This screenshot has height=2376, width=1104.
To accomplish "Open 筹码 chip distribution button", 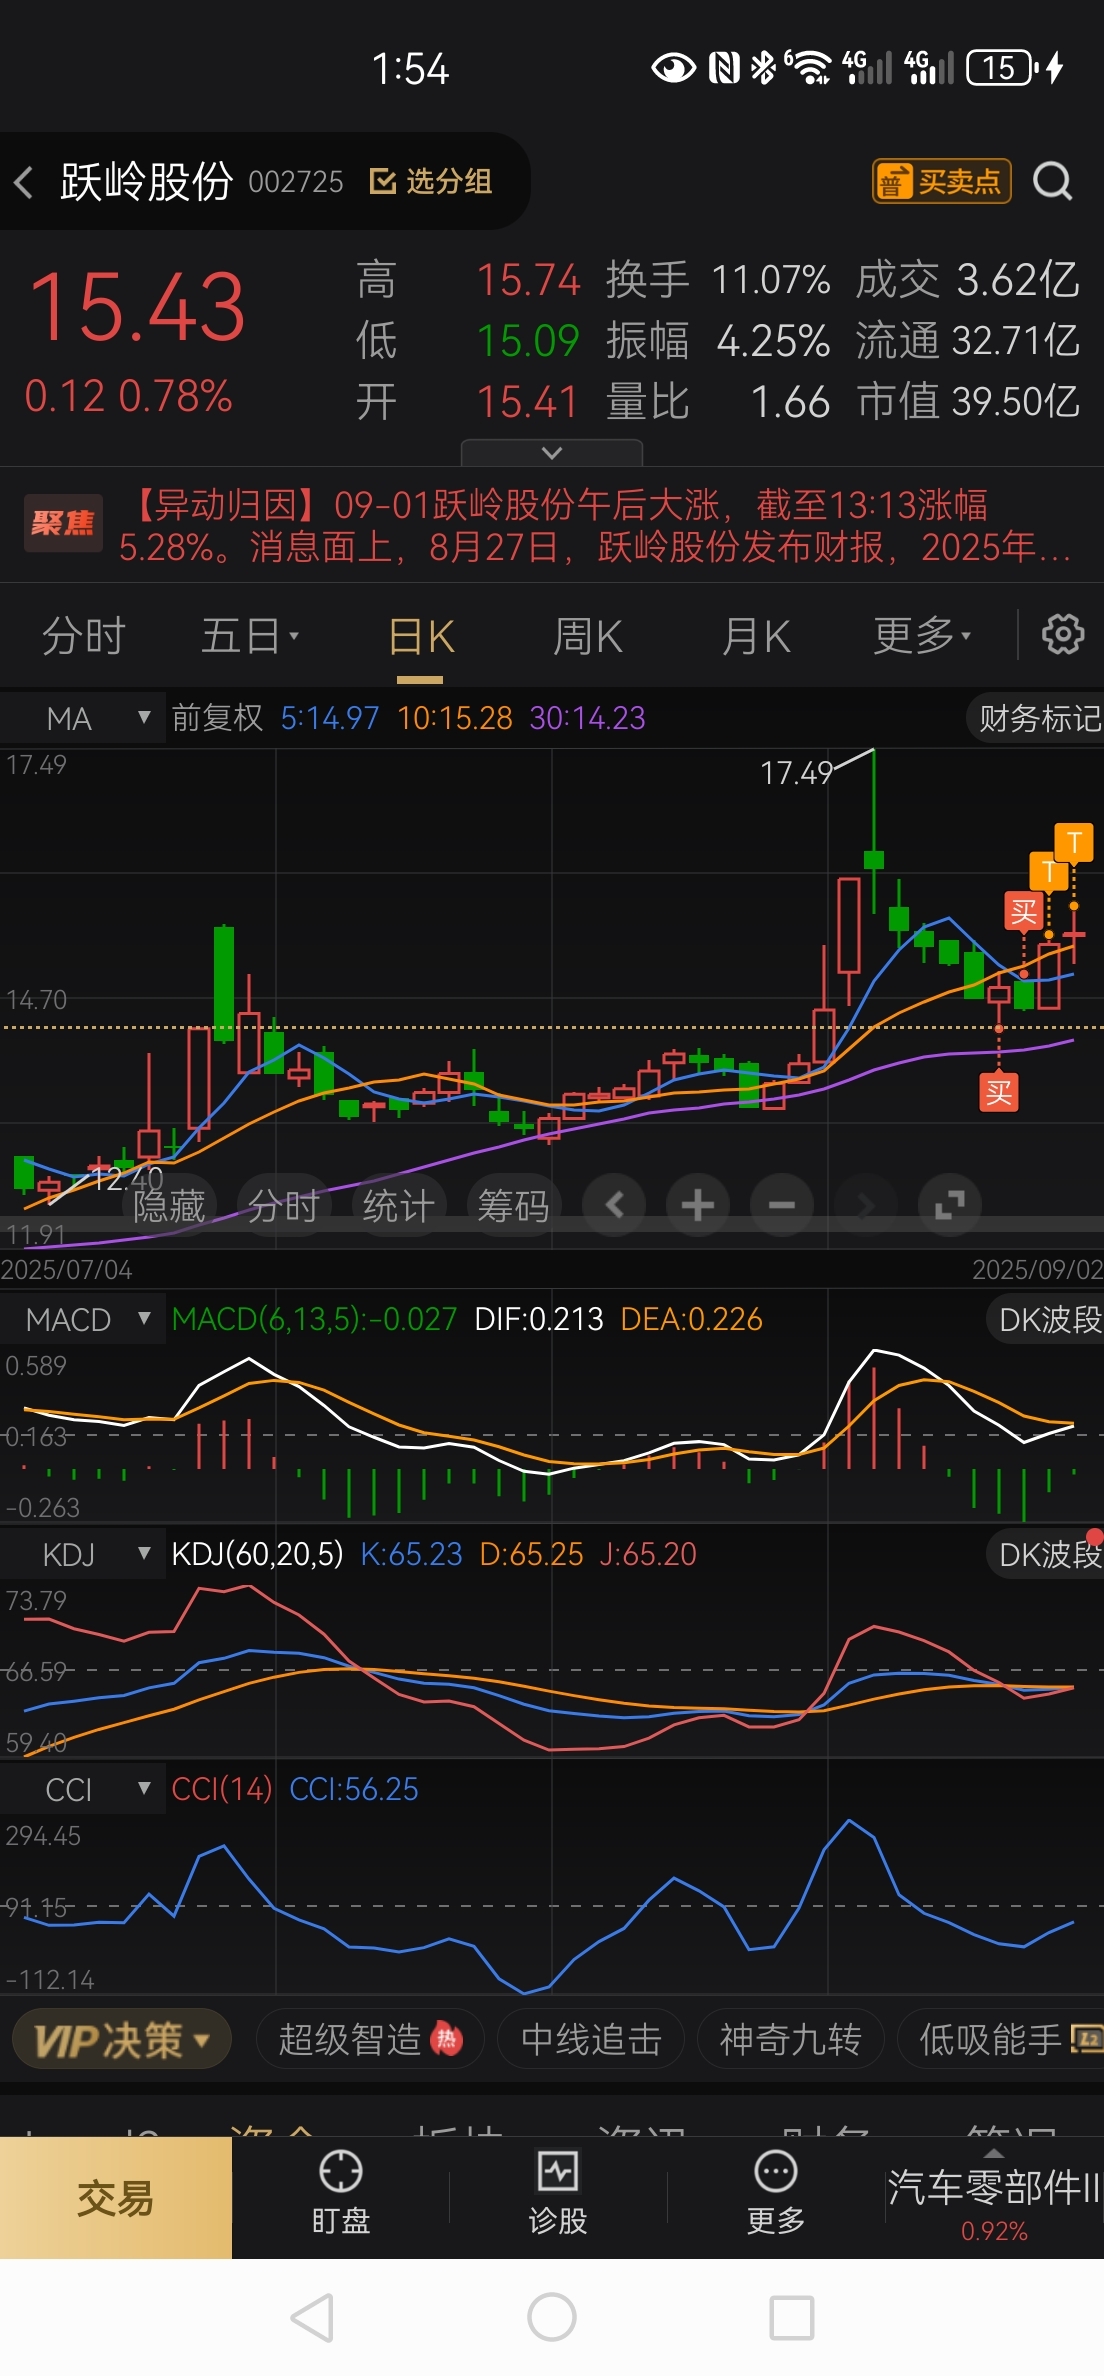I will [x=513, y=1205].
